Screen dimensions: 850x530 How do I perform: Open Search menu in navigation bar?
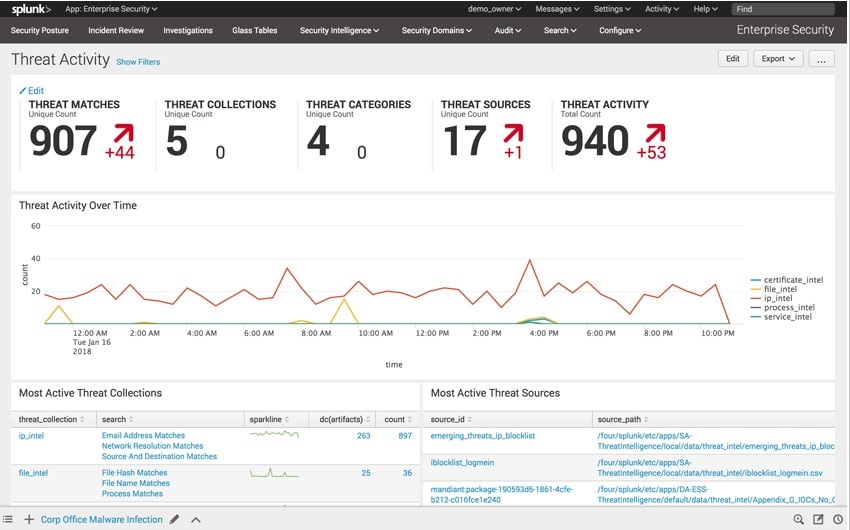click(x=560, y=30)
